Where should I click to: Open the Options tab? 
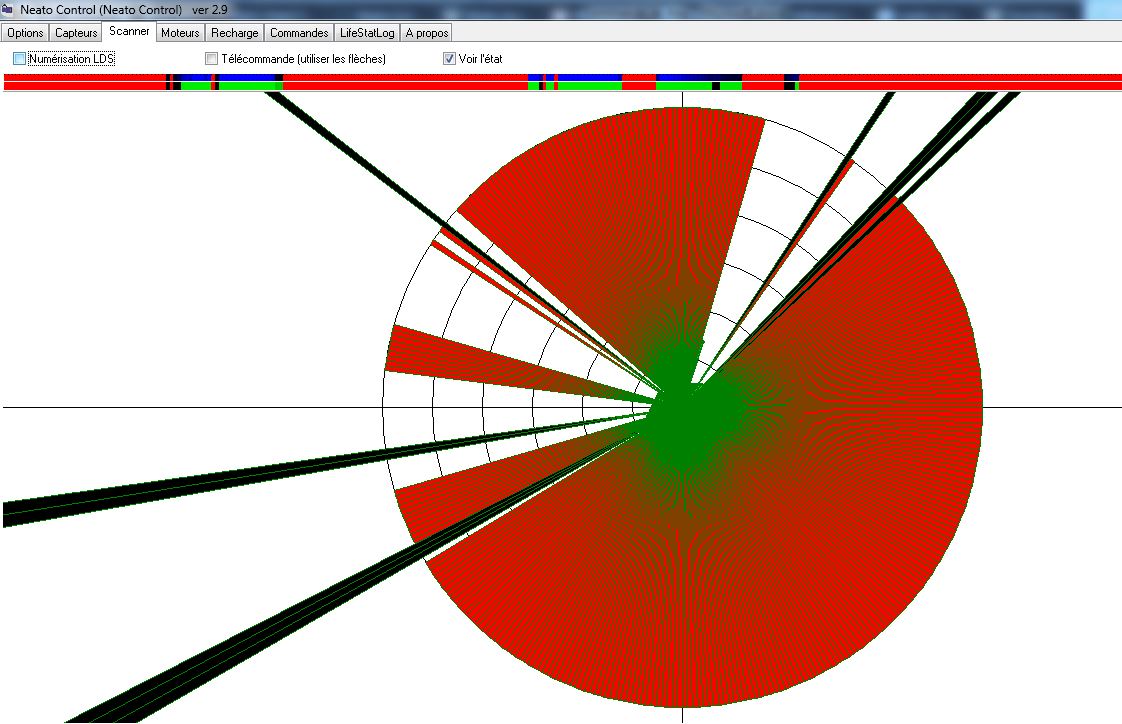click(26, 33)
